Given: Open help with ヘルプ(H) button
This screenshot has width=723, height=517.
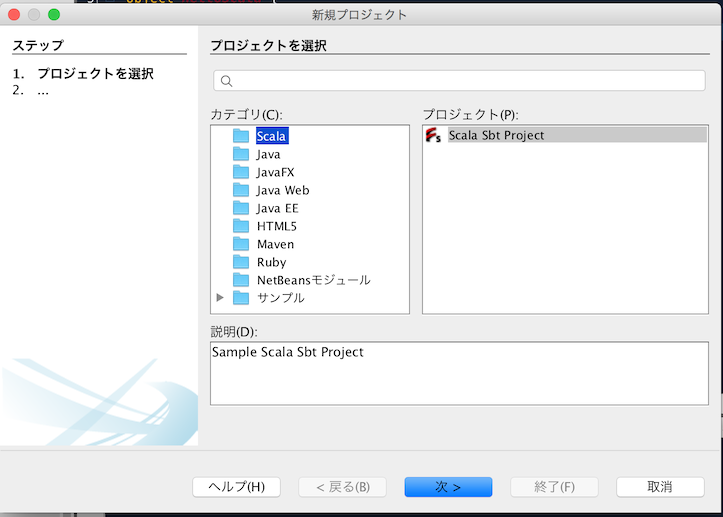Looking at the screenshot, I should [x=236, y=487].
